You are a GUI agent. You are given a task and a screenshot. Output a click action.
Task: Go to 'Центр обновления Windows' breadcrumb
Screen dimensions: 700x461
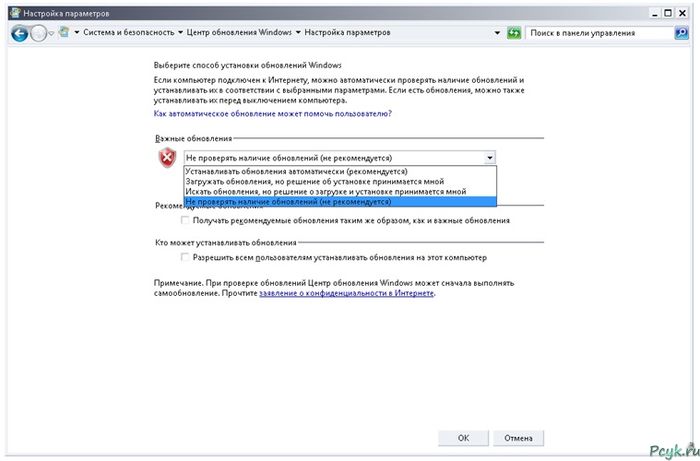click(x=239, y=33)
